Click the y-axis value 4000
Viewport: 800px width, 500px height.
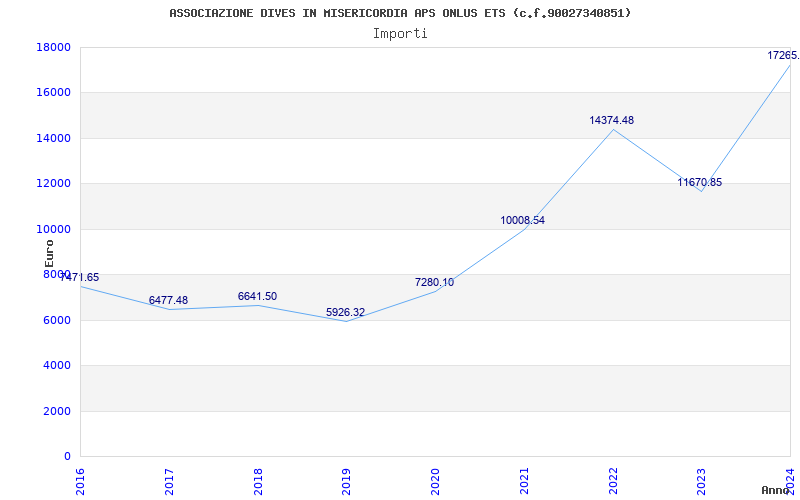(57, 366)
